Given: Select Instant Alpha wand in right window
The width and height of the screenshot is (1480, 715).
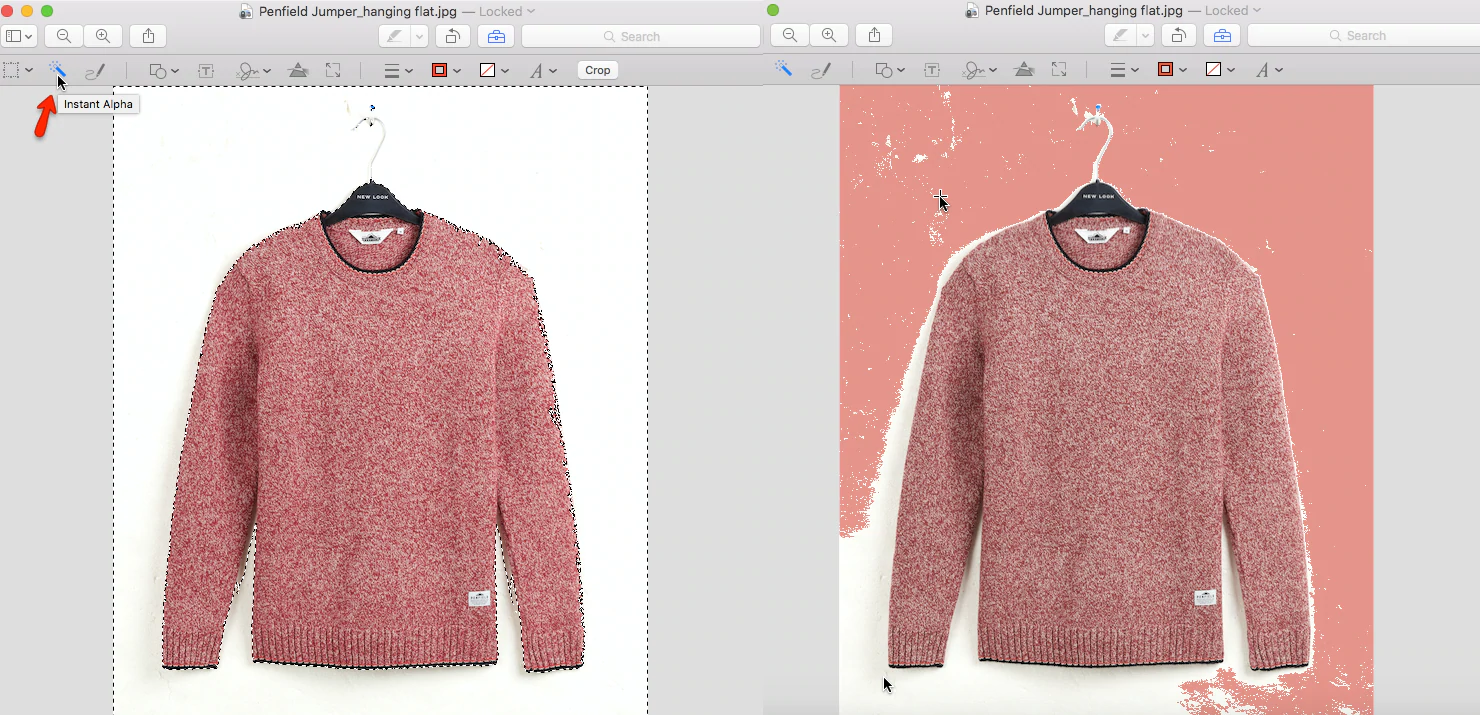Looking at the screenshot, I should tap(784, 70).
